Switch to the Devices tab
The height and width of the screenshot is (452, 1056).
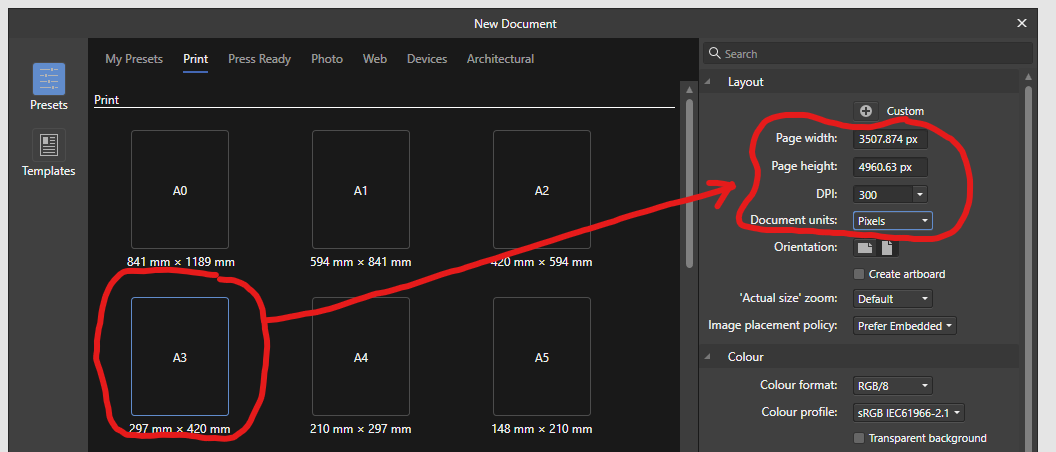[x=427, y=59]
